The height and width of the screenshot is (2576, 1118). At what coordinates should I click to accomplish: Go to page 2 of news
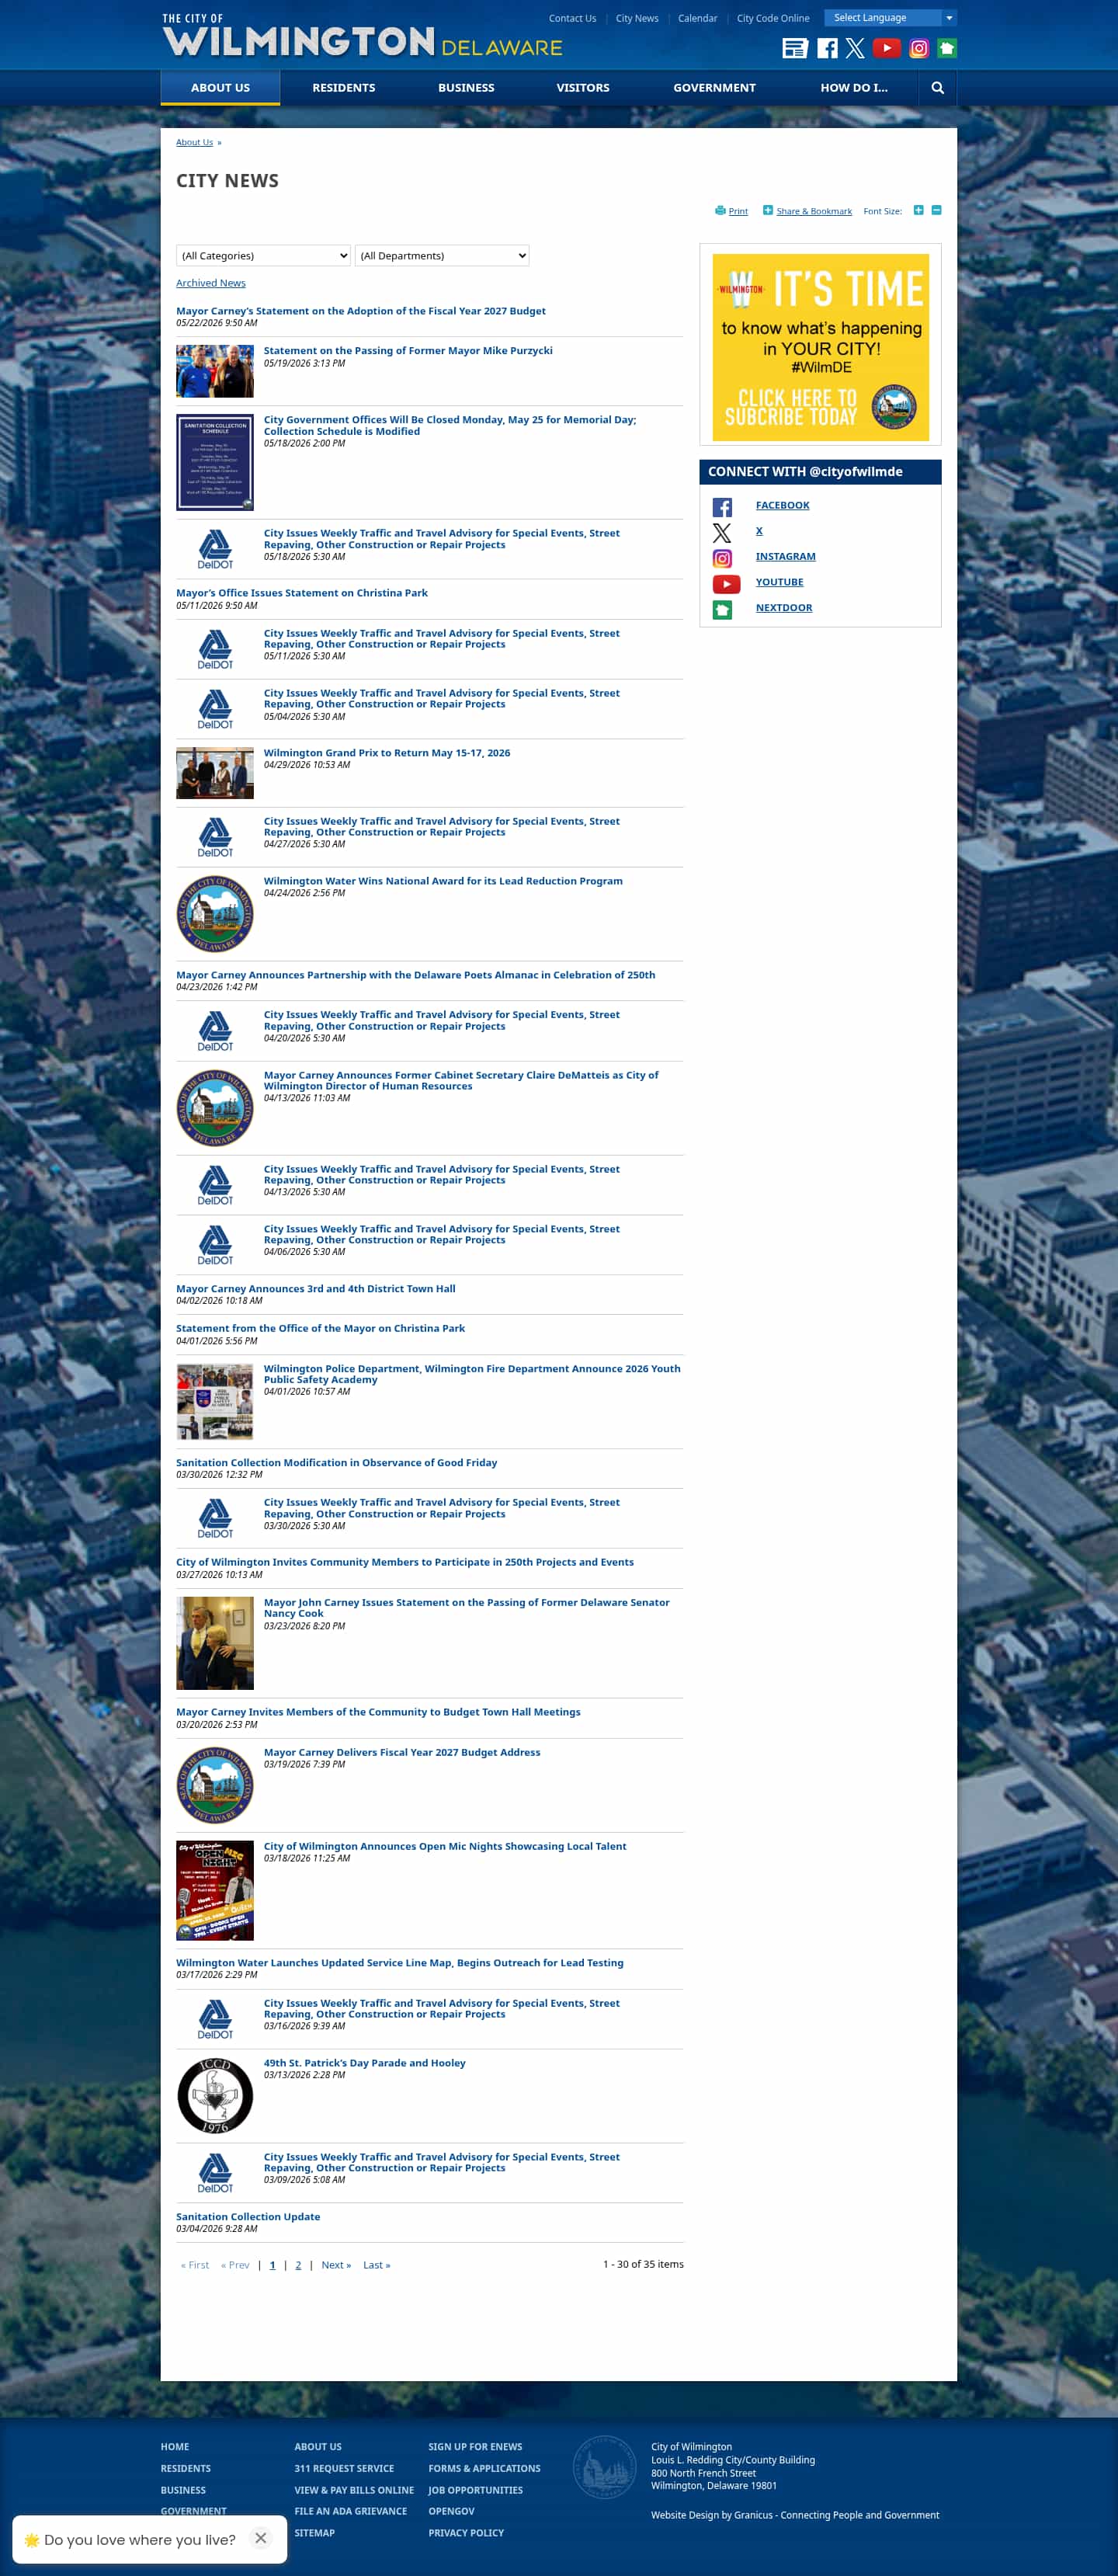coord(298,2265)
